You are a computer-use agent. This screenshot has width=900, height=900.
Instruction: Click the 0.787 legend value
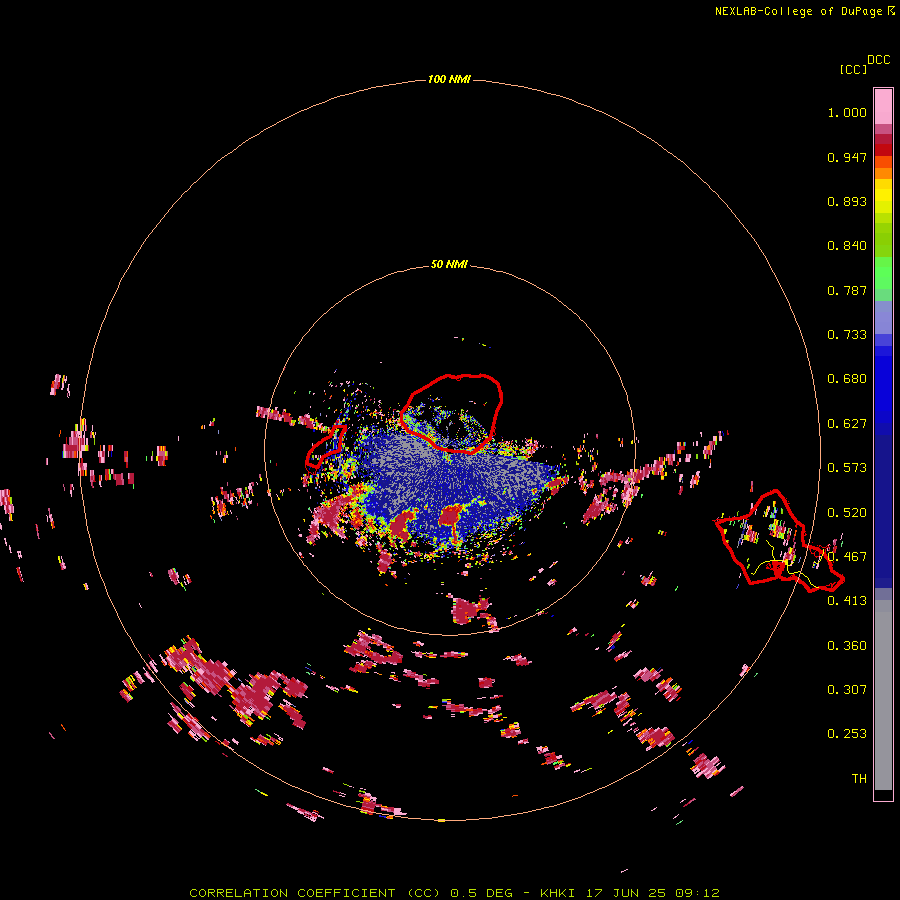[x=847, y=290]
